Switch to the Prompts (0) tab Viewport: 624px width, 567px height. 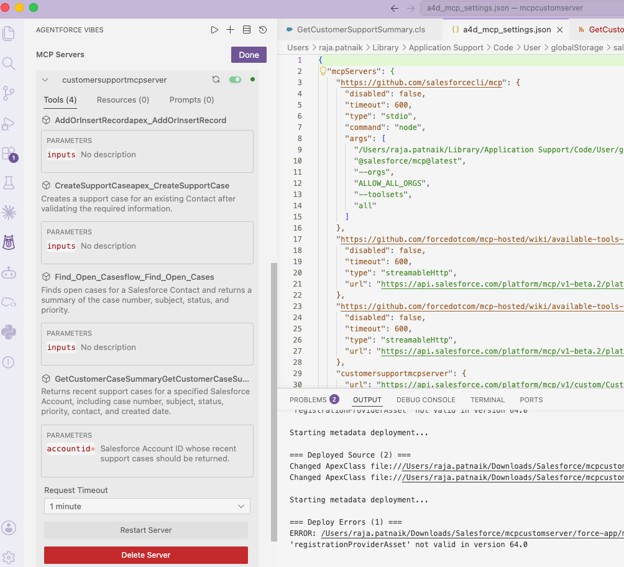(191, 100)
